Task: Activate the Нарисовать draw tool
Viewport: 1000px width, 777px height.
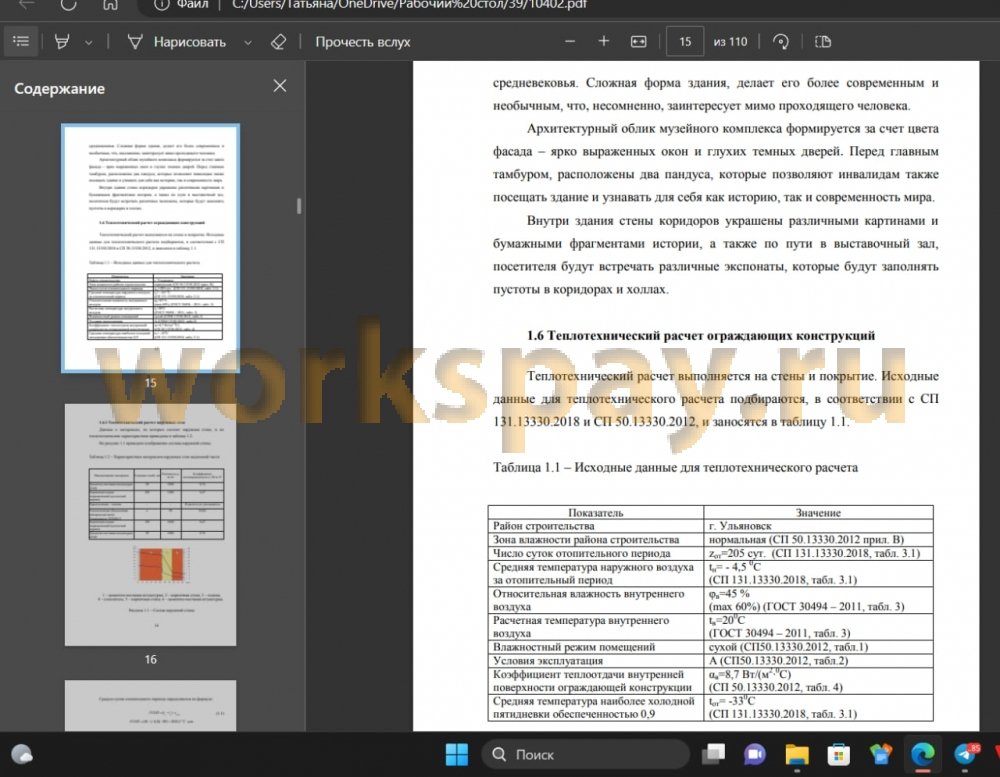Action: (x=177, y=42)
